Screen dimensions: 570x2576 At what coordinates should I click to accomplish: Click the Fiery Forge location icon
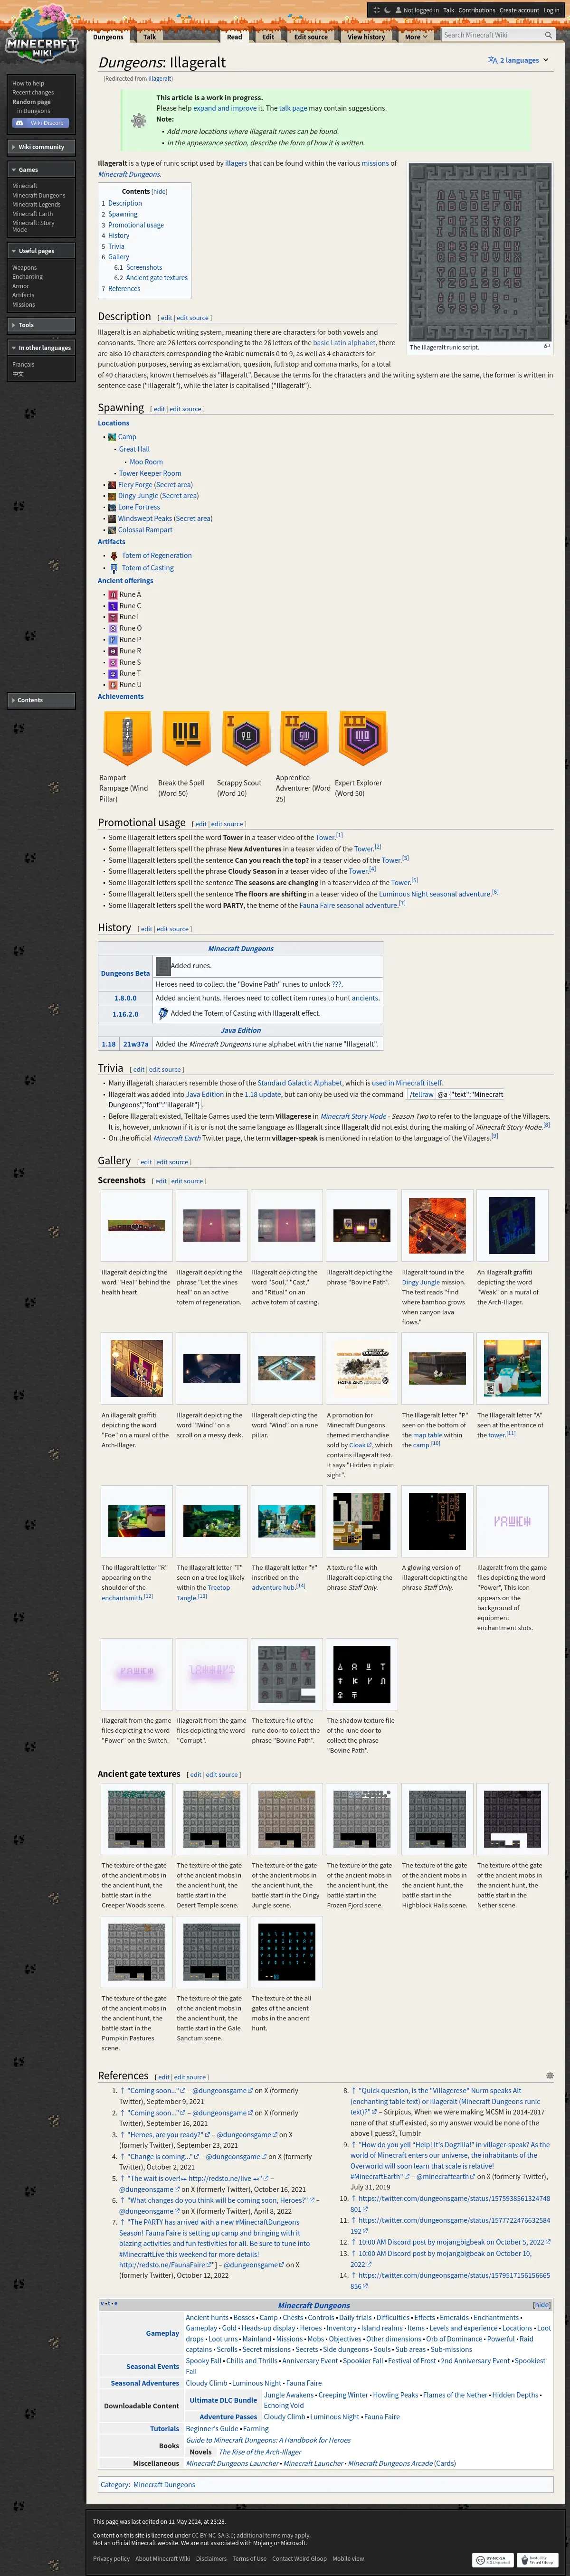click(113, 485)
